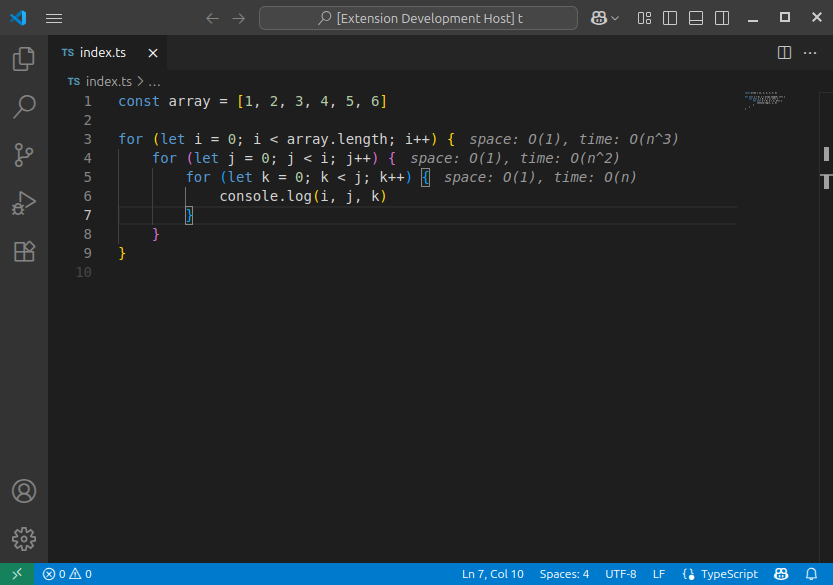
Task: Click the minimap code preview
Action: tap(765, 100)
